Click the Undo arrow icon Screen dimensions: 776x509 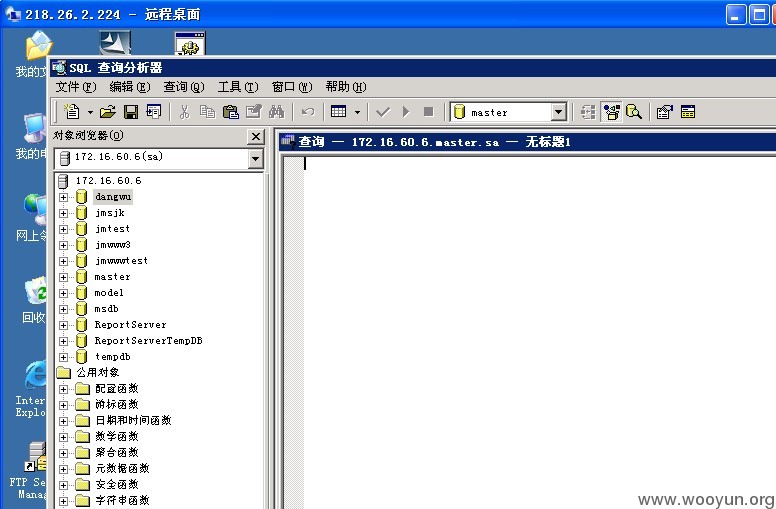coord(308,112)
